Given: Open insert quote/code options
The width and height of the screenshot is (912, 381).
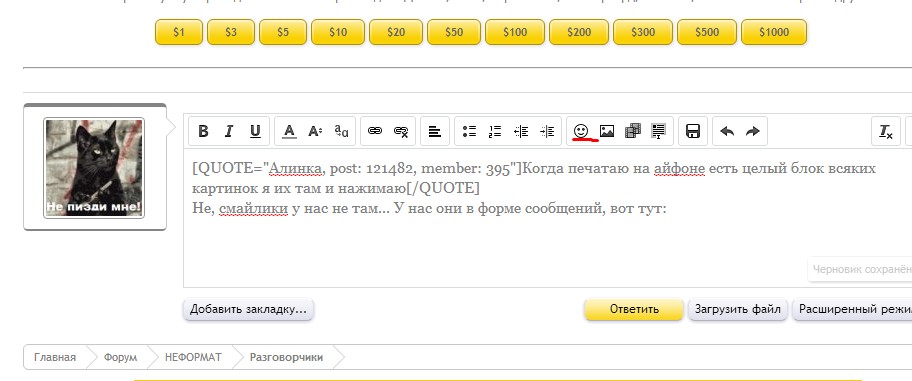Looking at the screenshot, I should [x=658, y=131].
